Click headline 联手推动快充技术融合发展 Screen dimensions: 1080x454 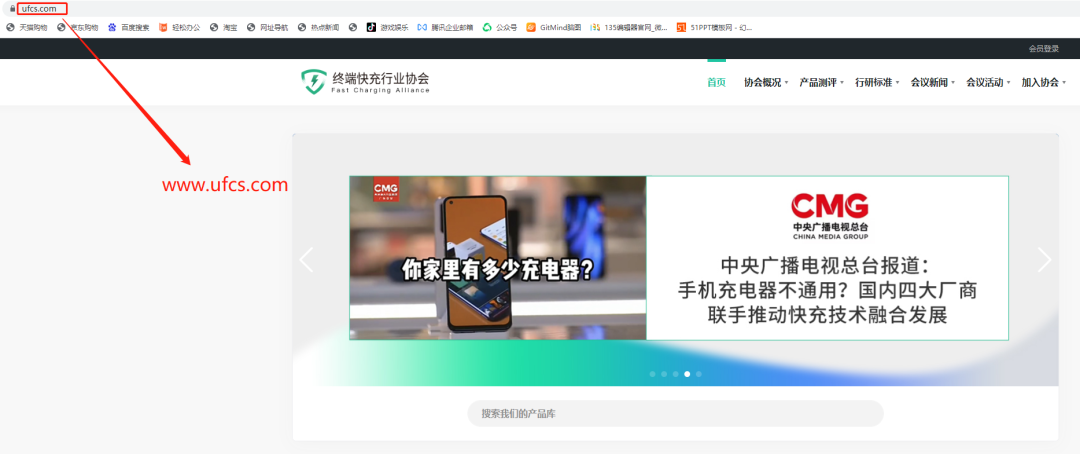828,316
